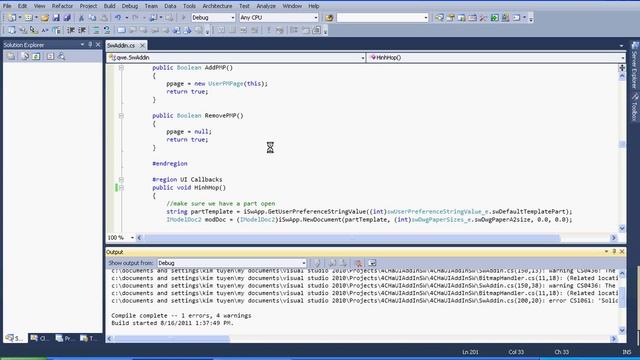The image size is (640, 360).
Task: Open the Toolbox side tab
Action: 635,107
